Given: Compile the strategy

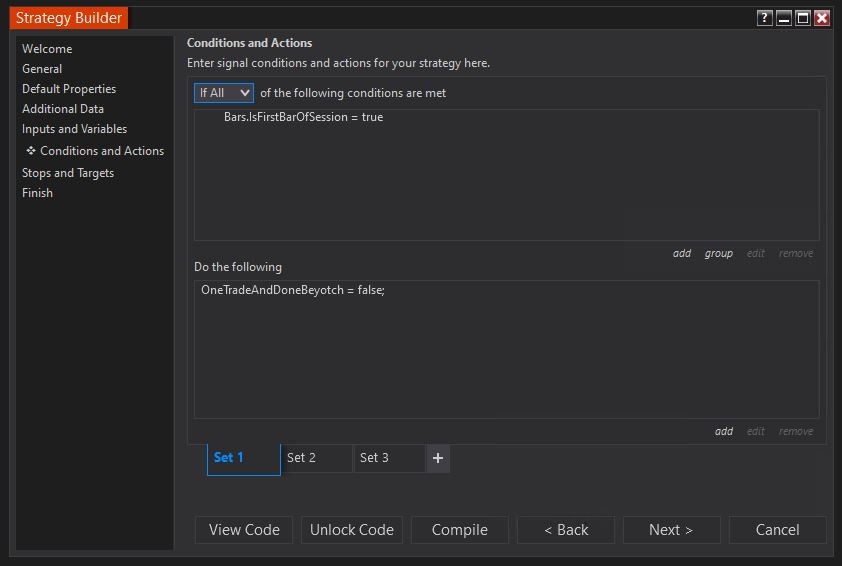Looking at the screenshot, I should (459, 530).
